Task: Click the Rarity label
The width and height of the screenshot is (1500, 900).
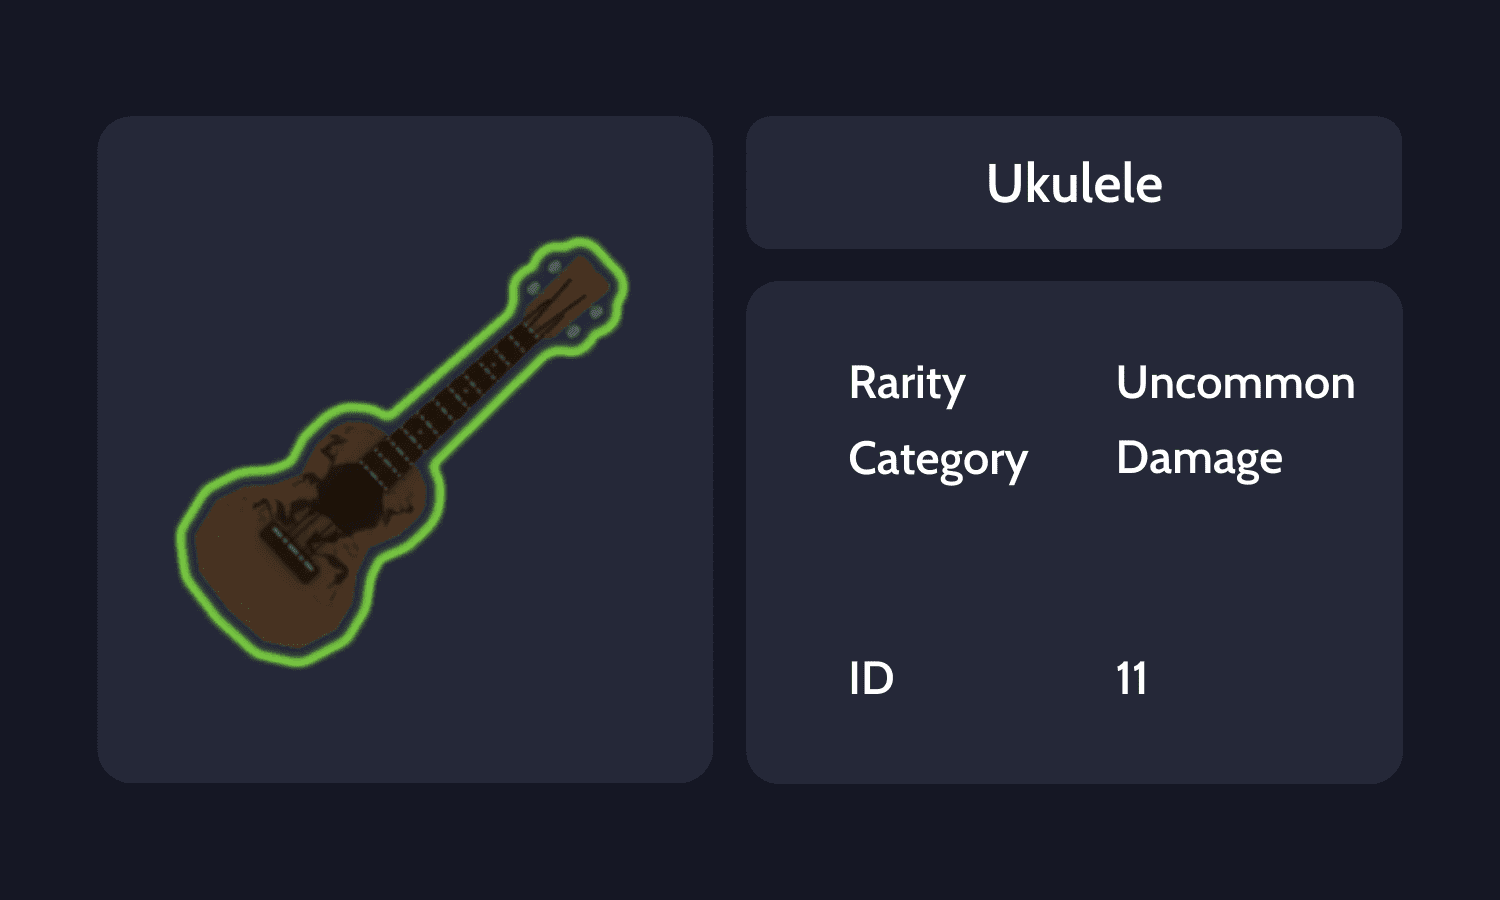Action: (906, 382)
